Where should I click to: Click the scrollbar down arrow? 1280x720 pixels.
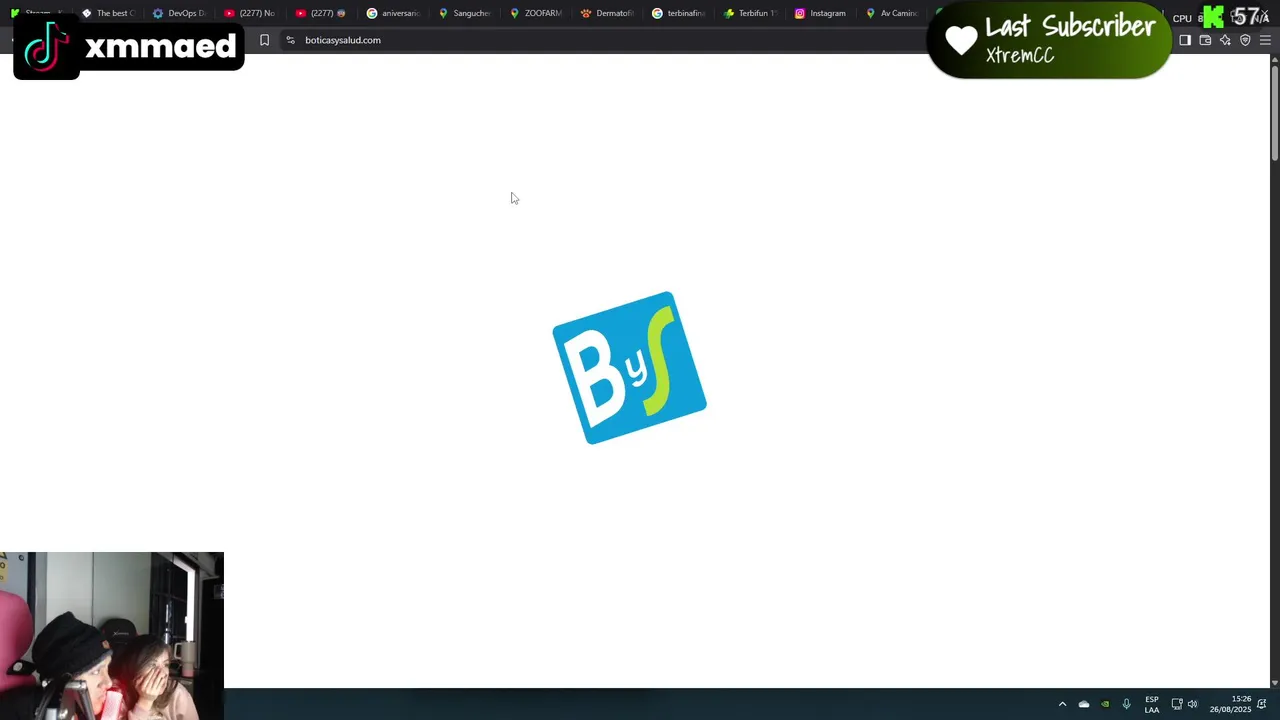point(1274,683)
